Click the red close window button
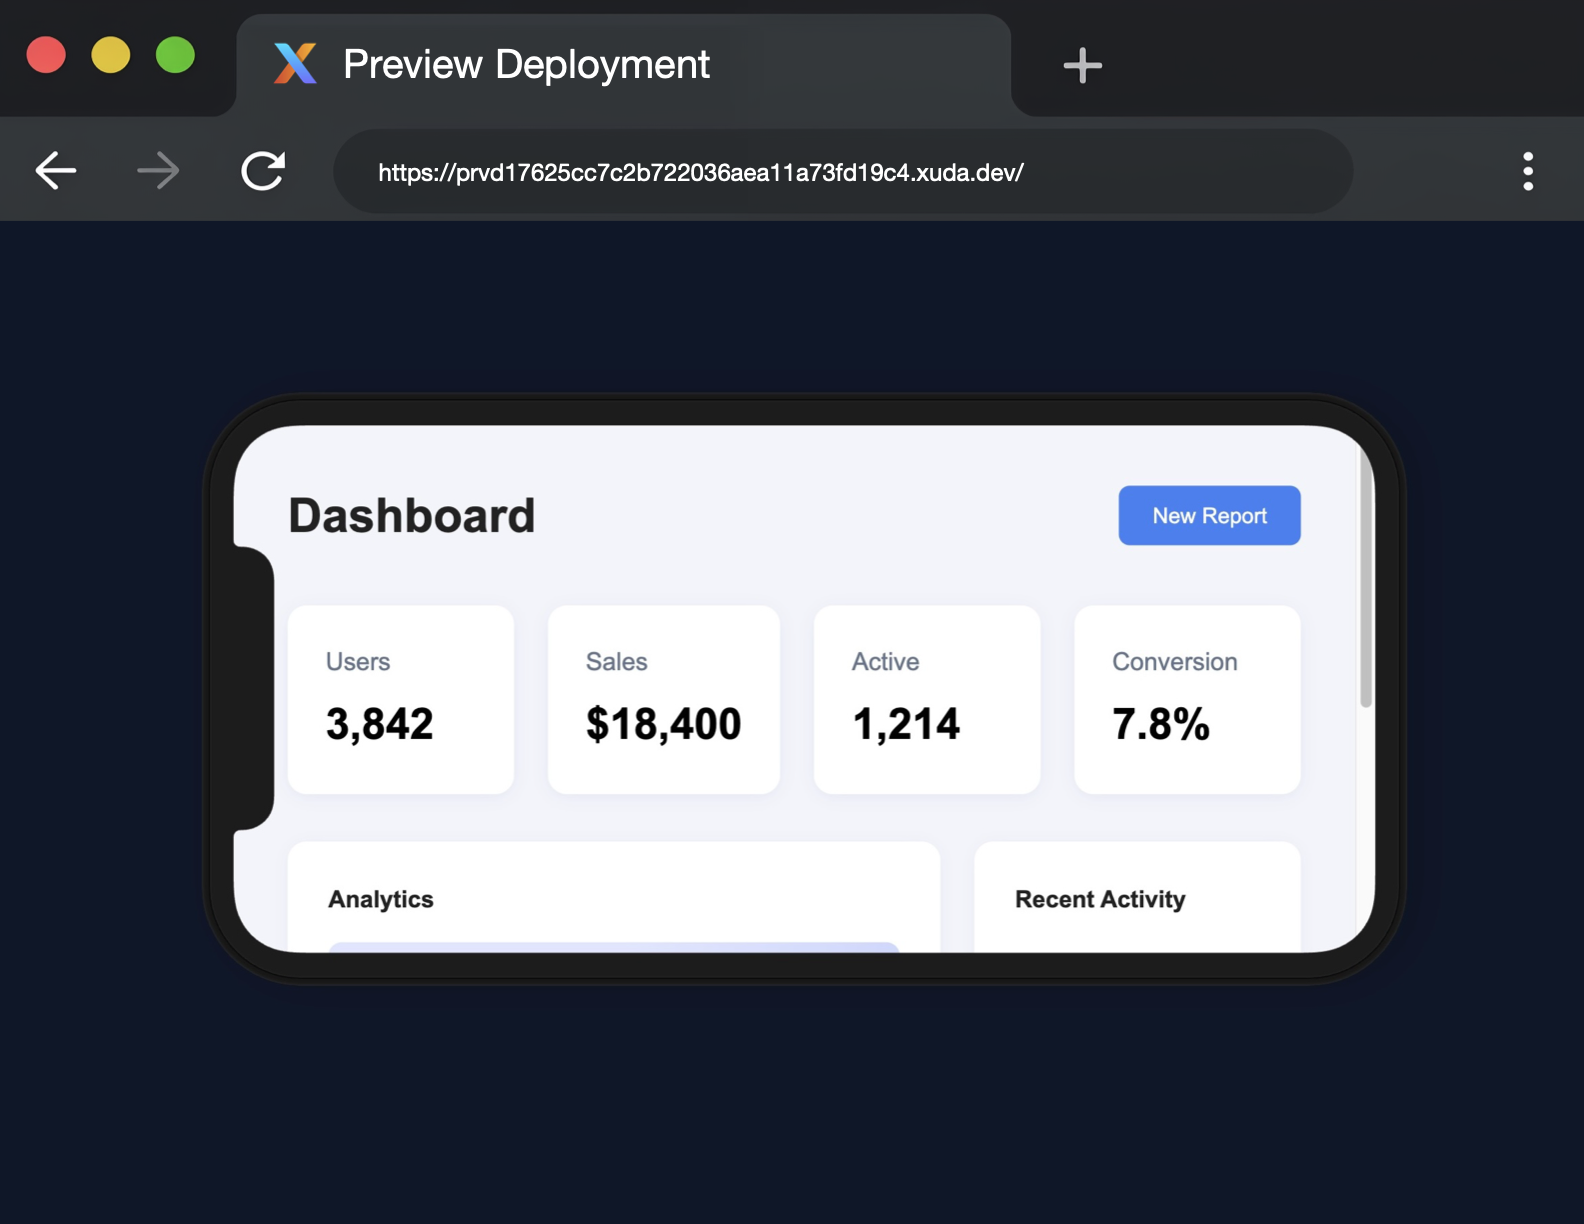The height and width of the screenshot is (1224, 1584). point(46,55)
